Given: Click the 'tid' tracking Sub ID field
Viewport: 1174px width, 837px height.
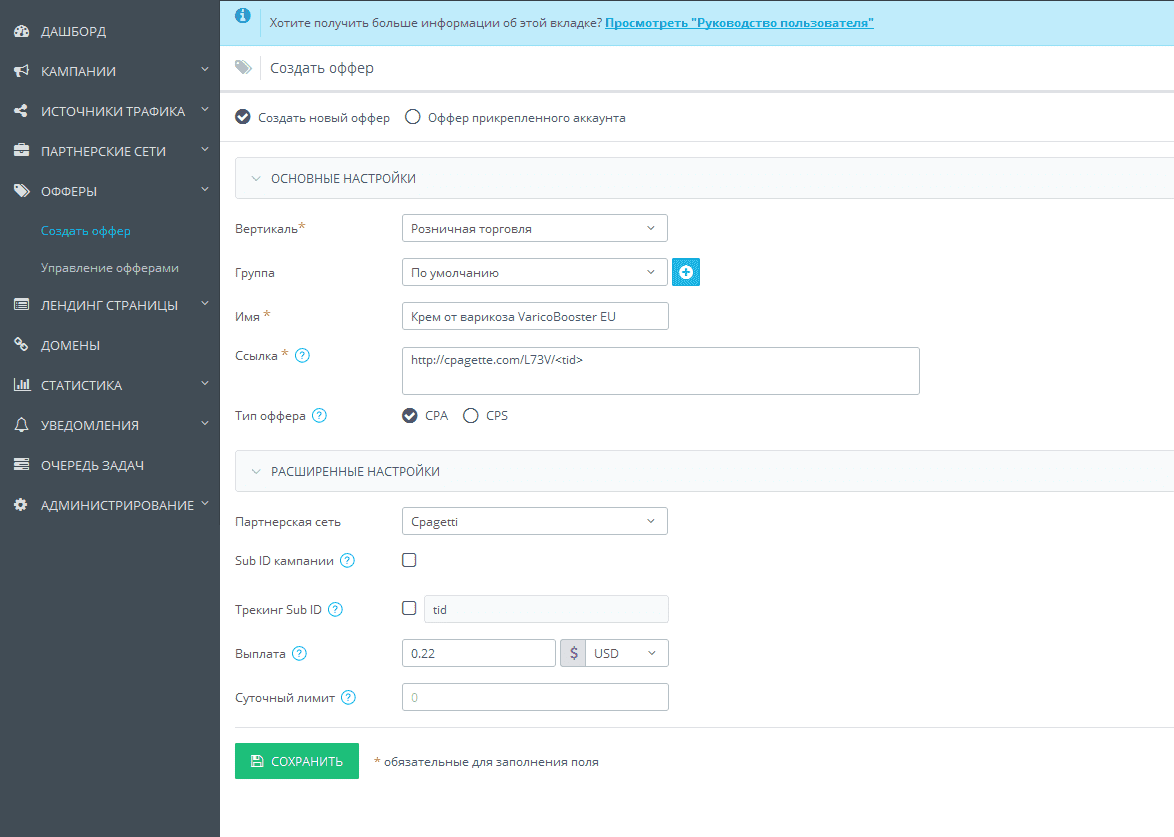Looking at the screenshot, I should (x=547, y=609).
